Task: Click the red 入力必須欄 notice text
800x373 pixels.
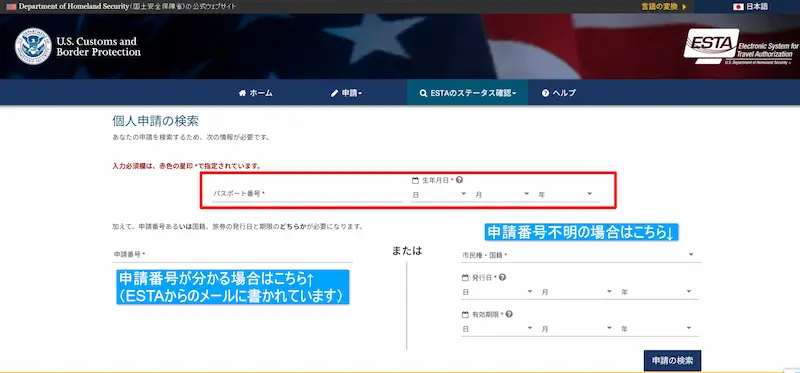Action: click(x=187, y=166)
